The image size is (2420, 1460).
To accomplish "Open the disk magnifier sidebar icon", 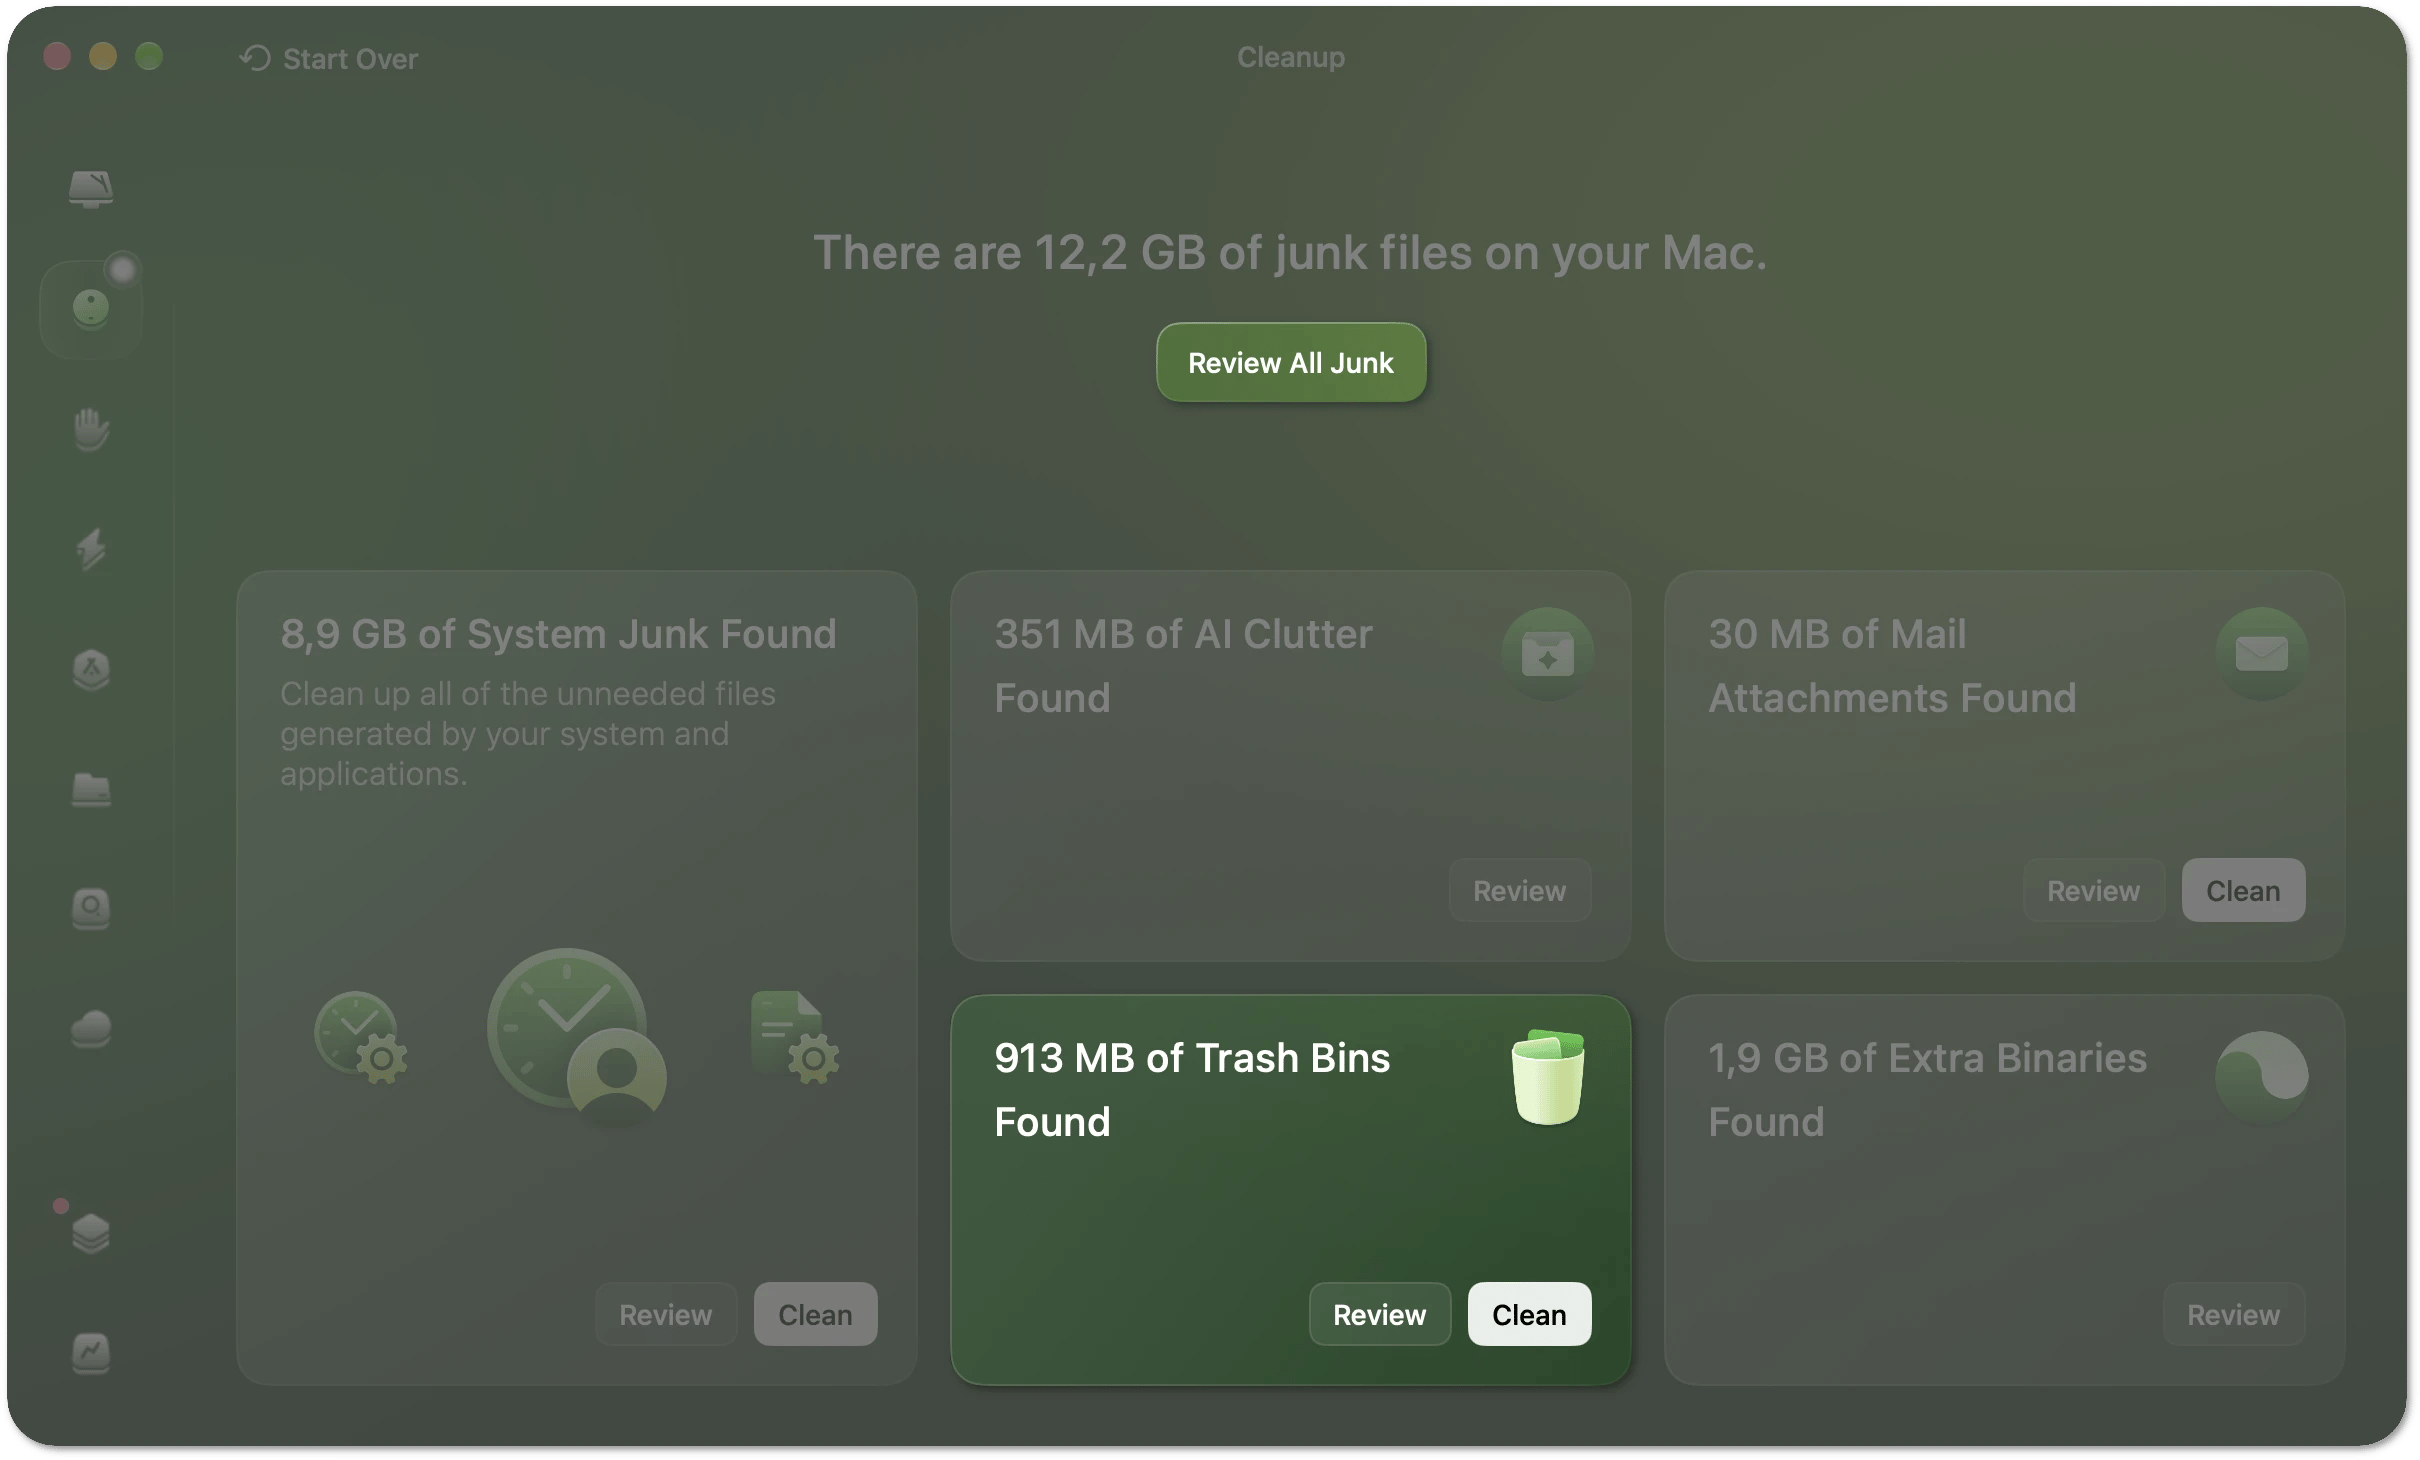I will [91, 909].
